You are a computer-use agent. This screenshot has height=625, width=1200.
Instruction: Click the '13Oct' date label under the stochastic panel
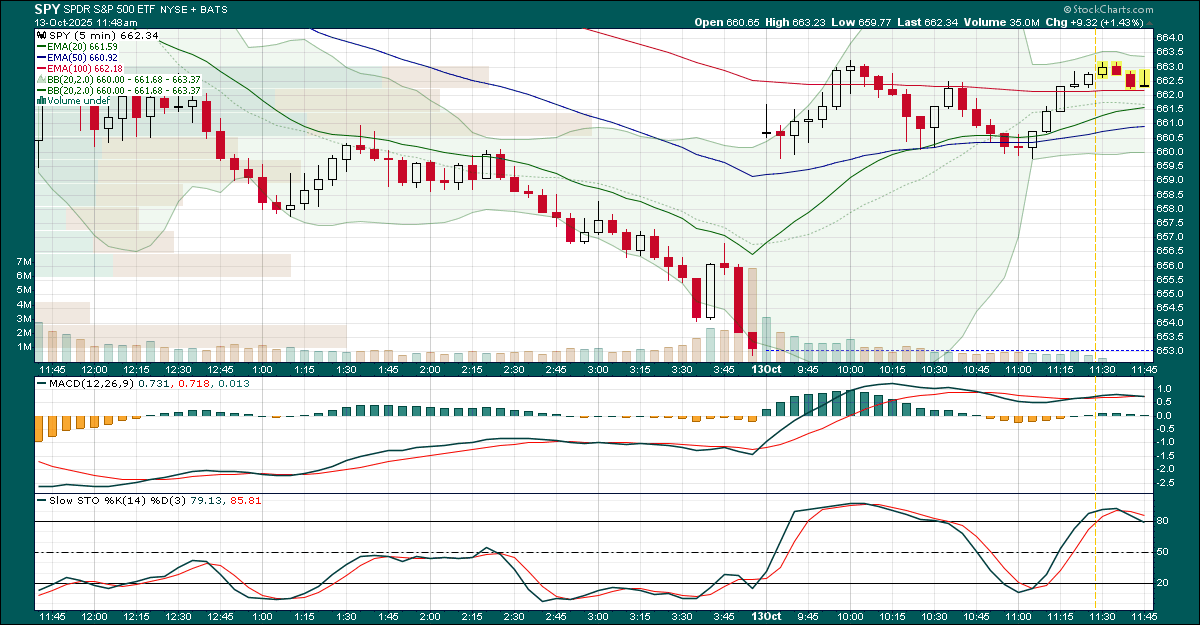pos(766,617)
